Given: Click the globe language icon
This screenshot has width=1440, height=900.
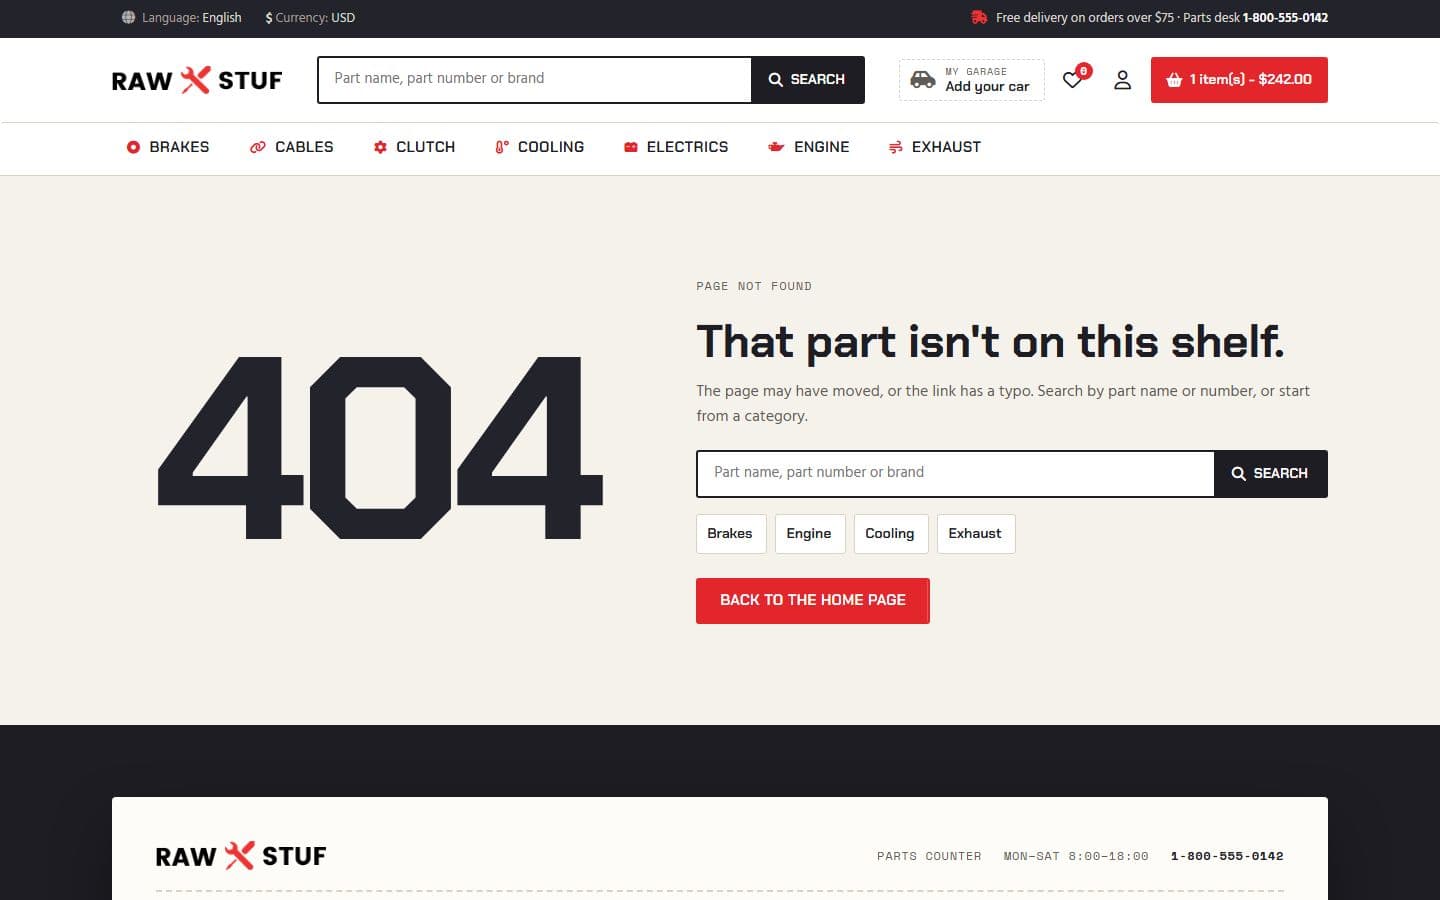Looking at the screenshot, I should 128,18.
